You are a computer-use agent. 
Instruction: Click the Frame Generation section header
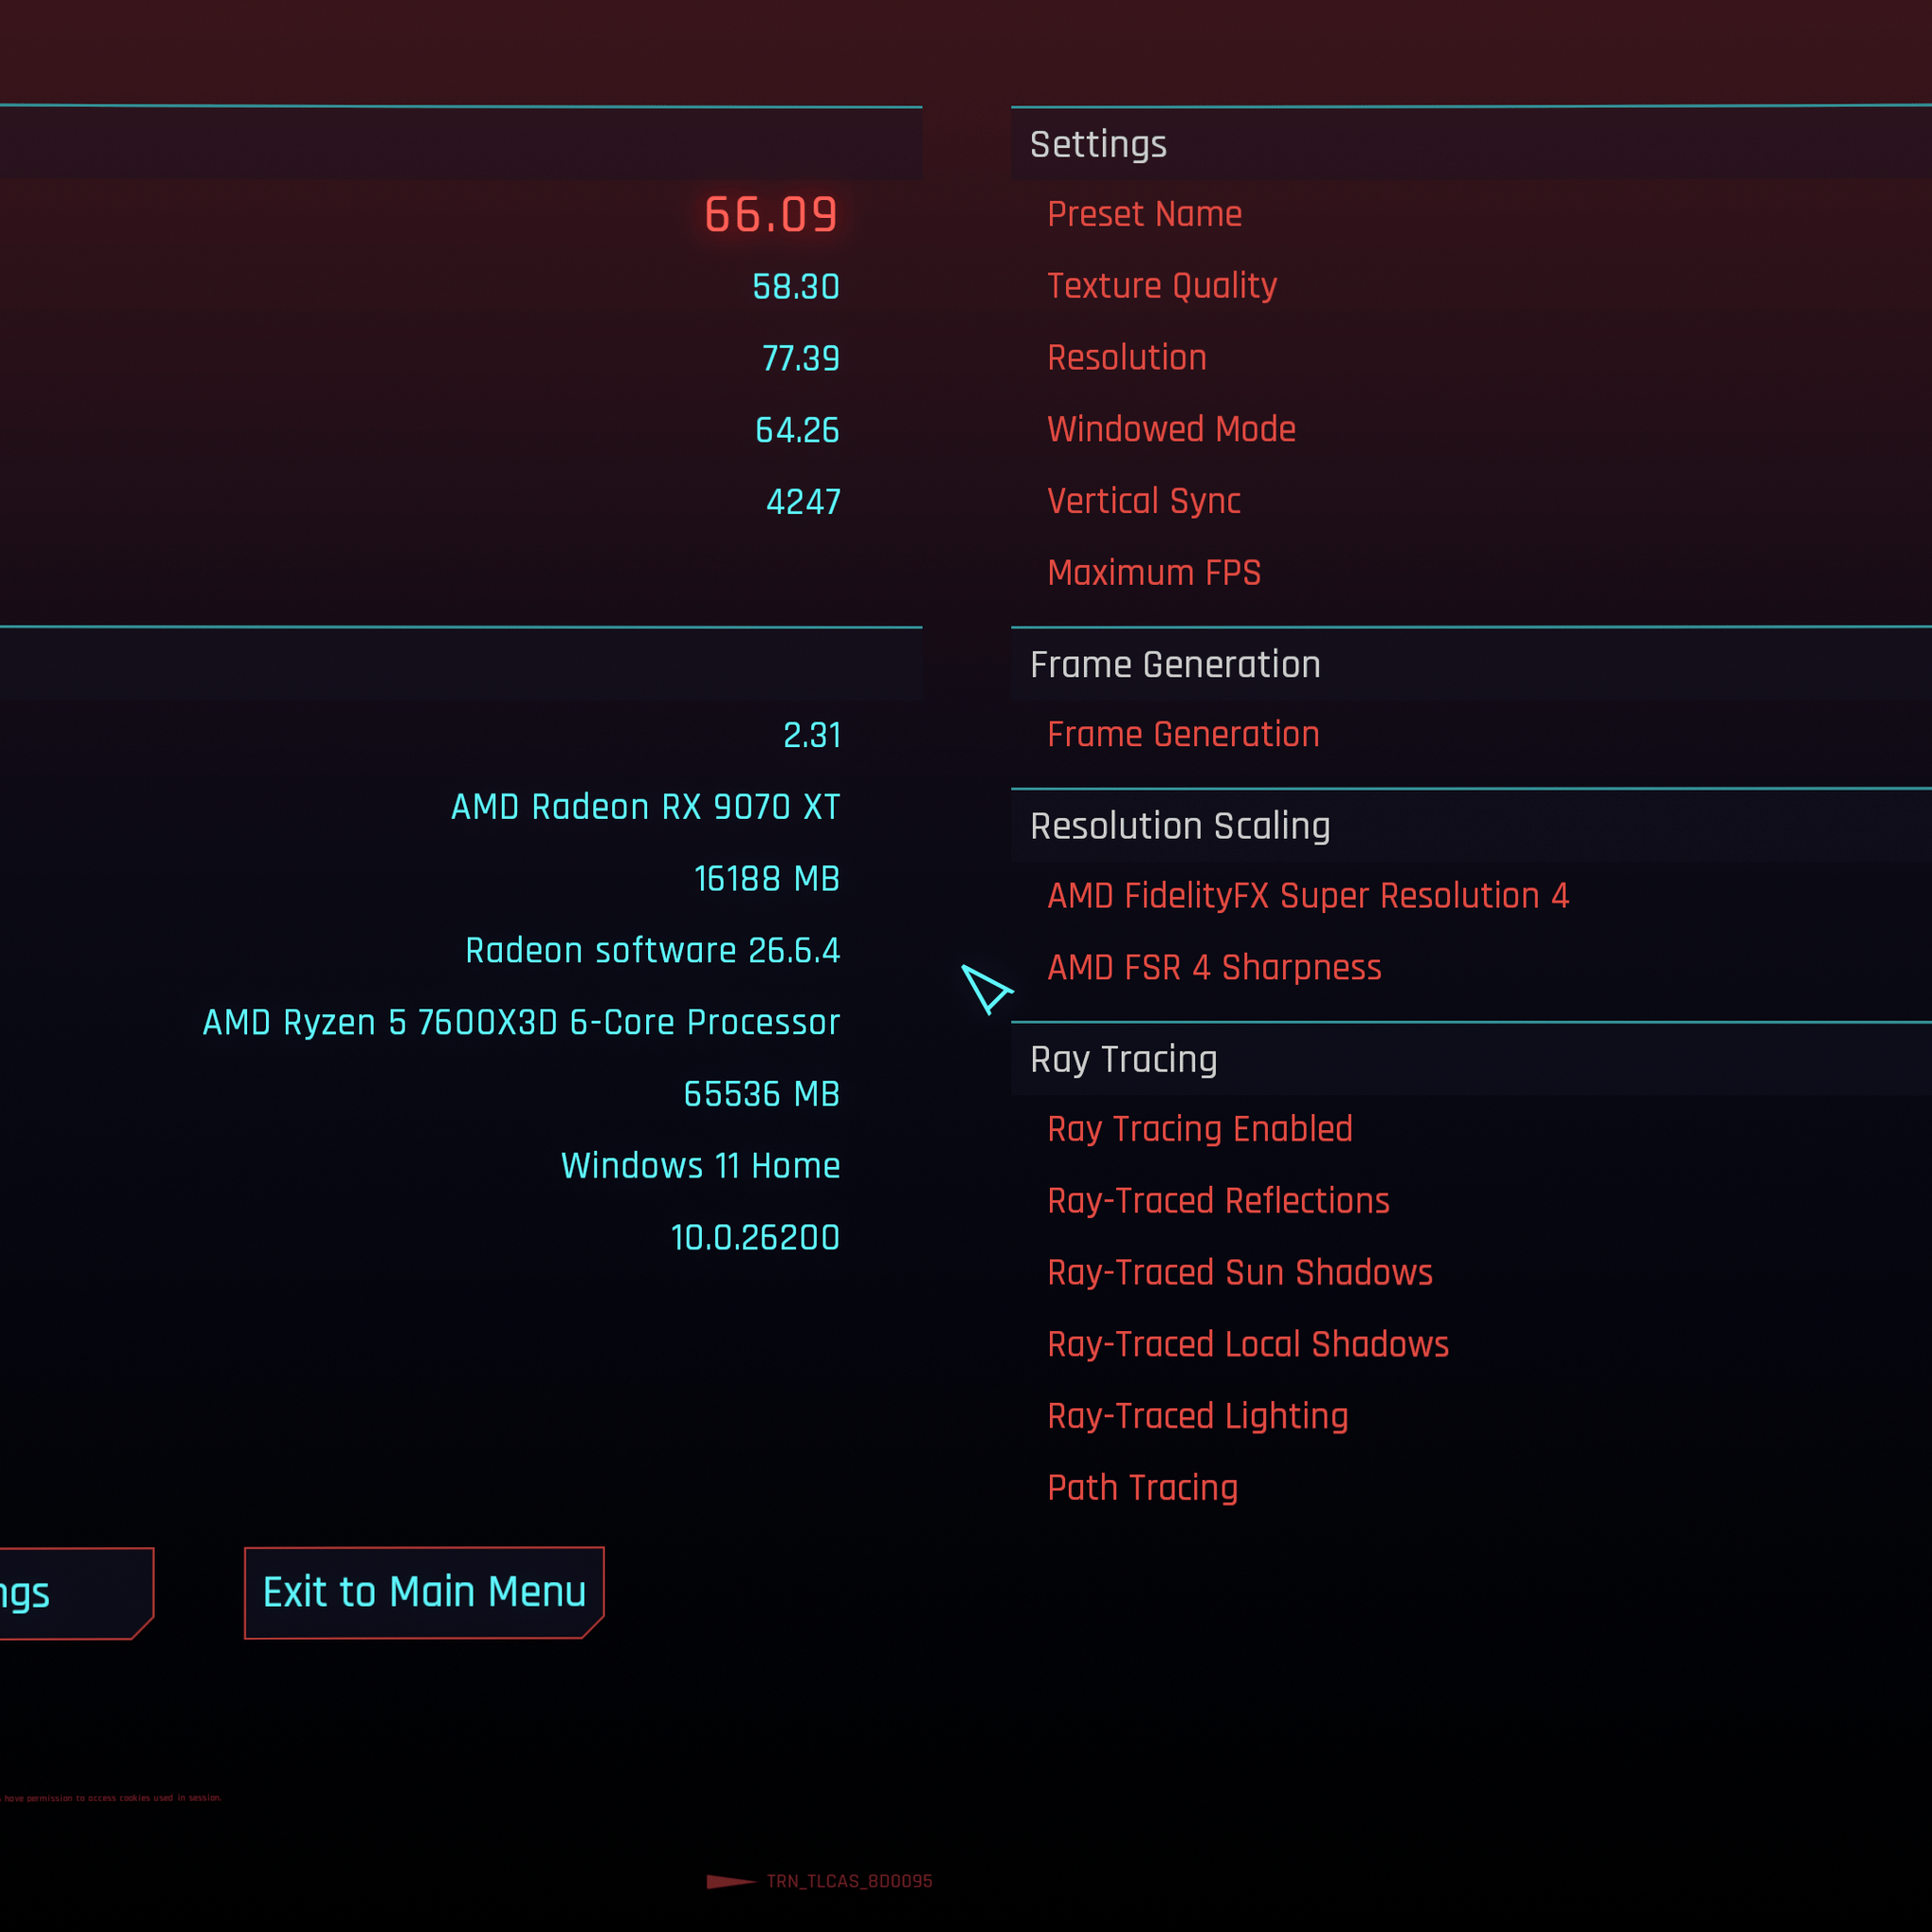coord(1471,664)
